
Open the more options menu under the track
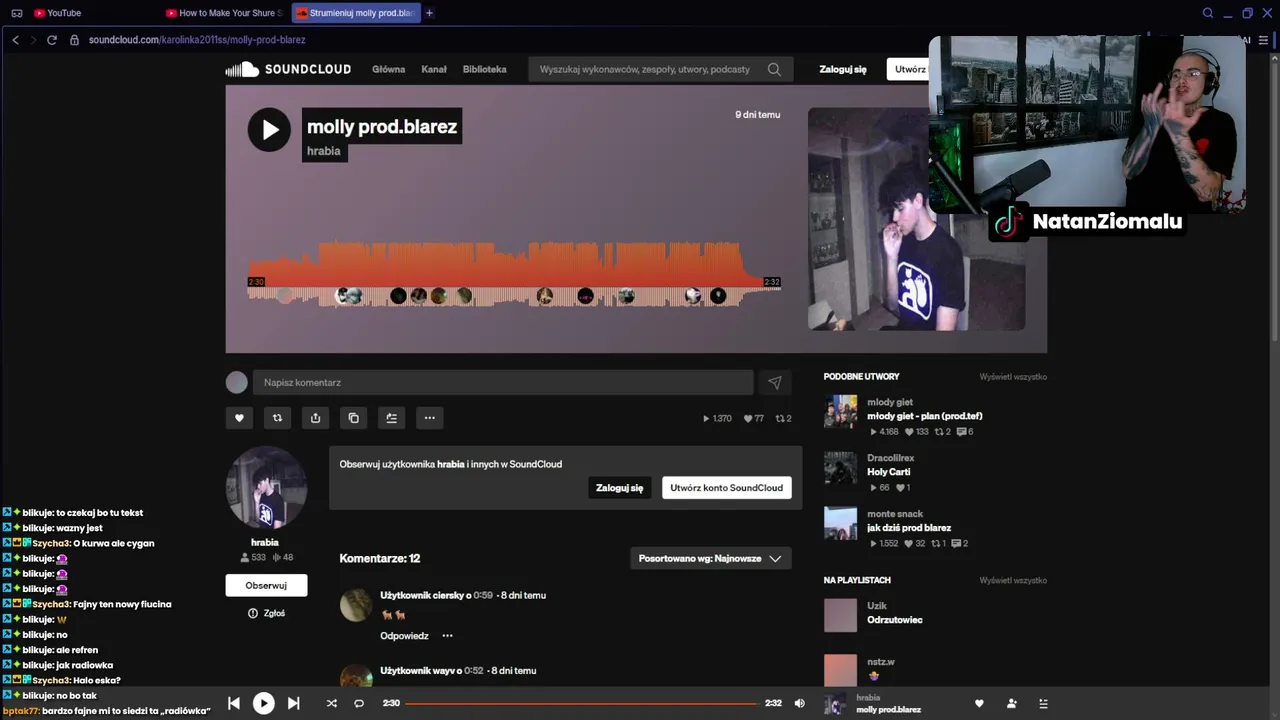[x=429, y=418]
